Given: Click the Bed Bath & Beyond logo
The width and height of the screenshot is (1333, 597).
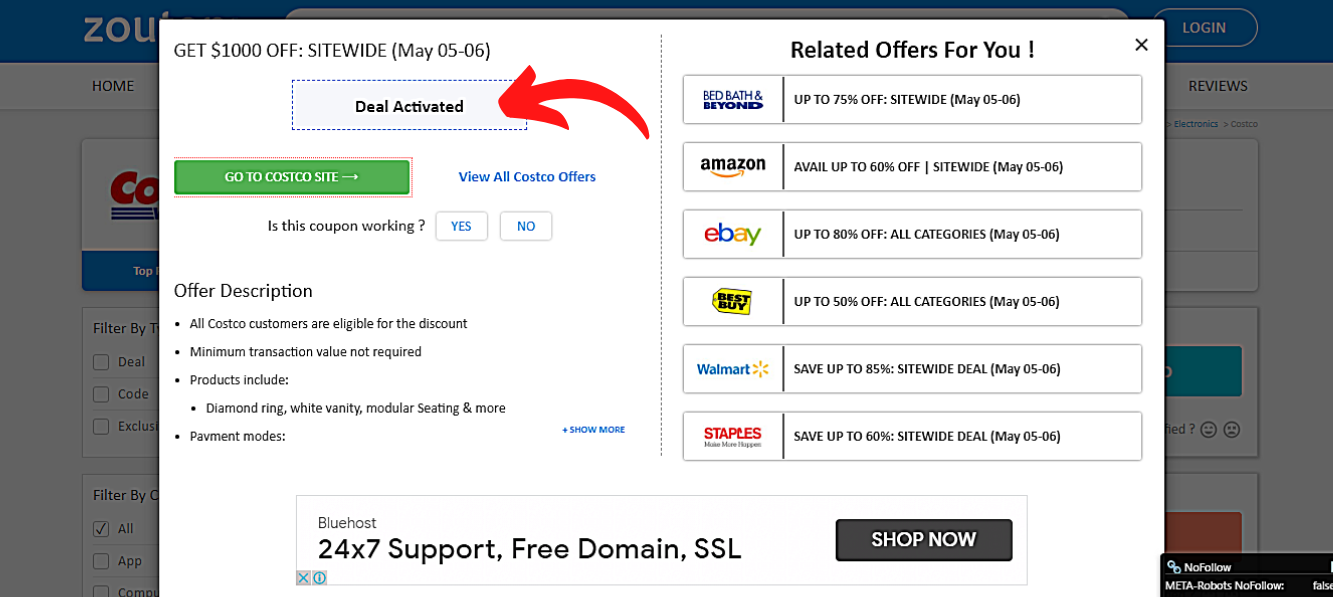Looking at the screenshot, I should (733, 100).
